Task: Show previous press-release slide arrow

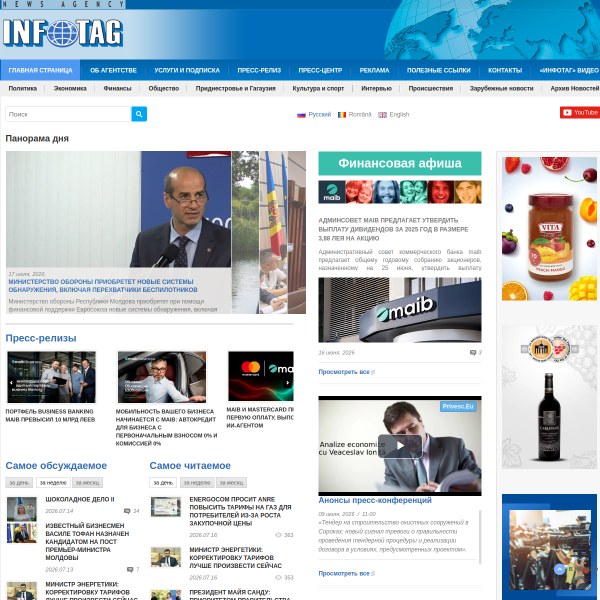Action: tap(11, 382)
